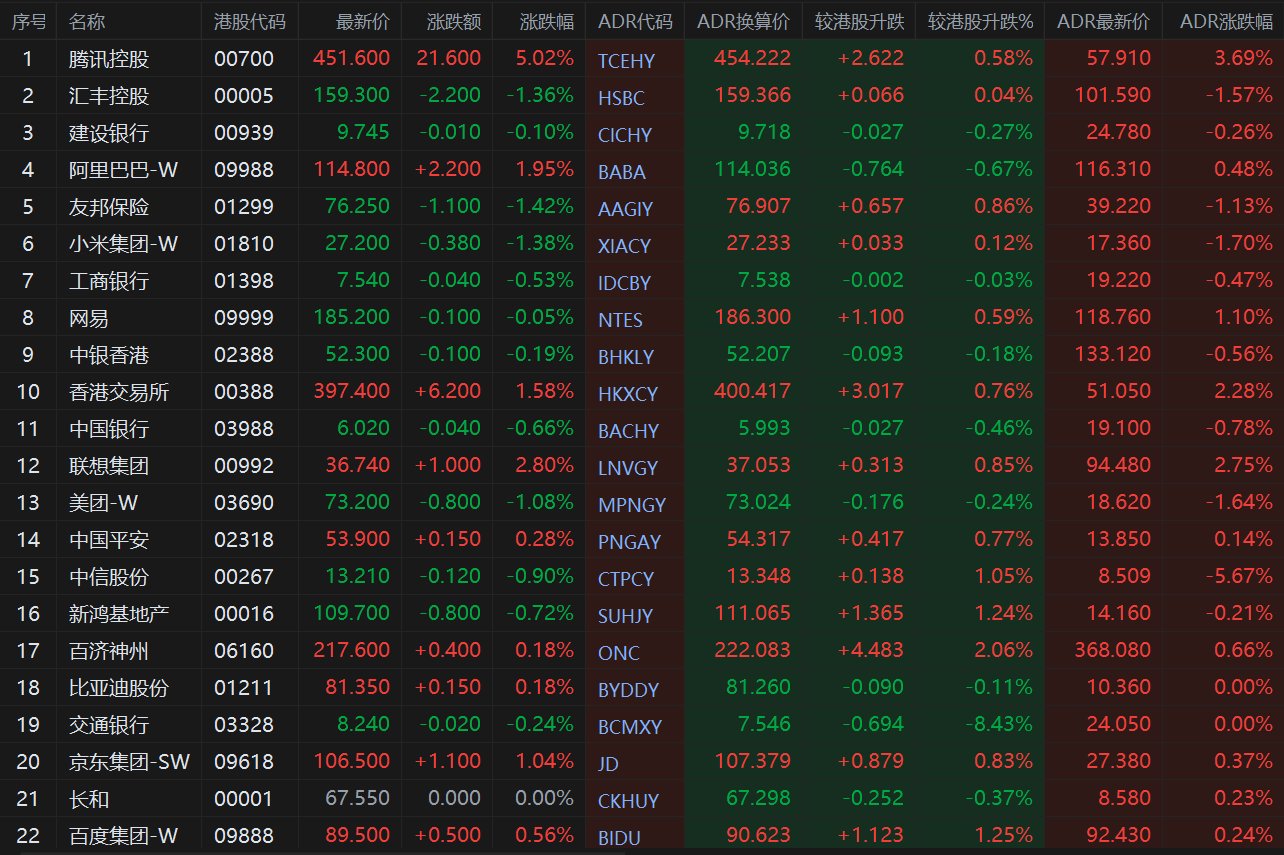This screenshot has height=855, width=1284.
Task: Click the stock code 01810
Action: click(x=244, y=244)
